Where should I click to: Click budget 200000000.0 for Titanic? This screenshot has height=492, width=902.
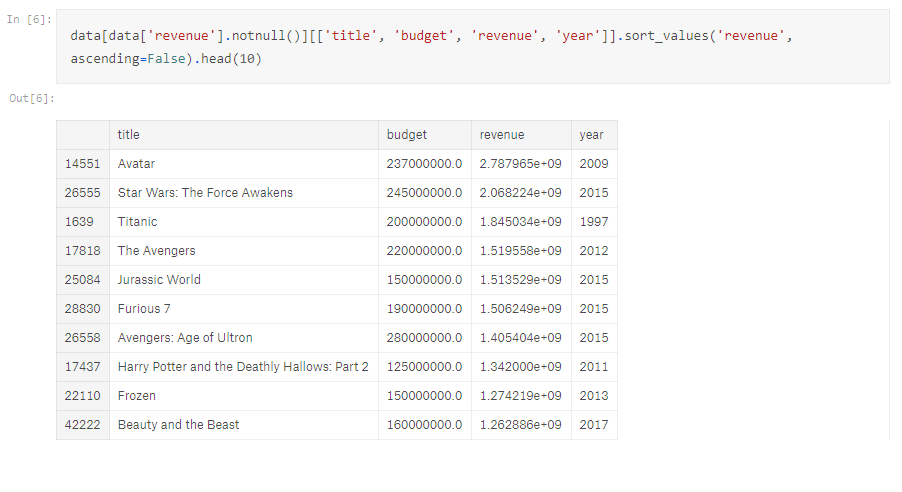tap(425, 222)
